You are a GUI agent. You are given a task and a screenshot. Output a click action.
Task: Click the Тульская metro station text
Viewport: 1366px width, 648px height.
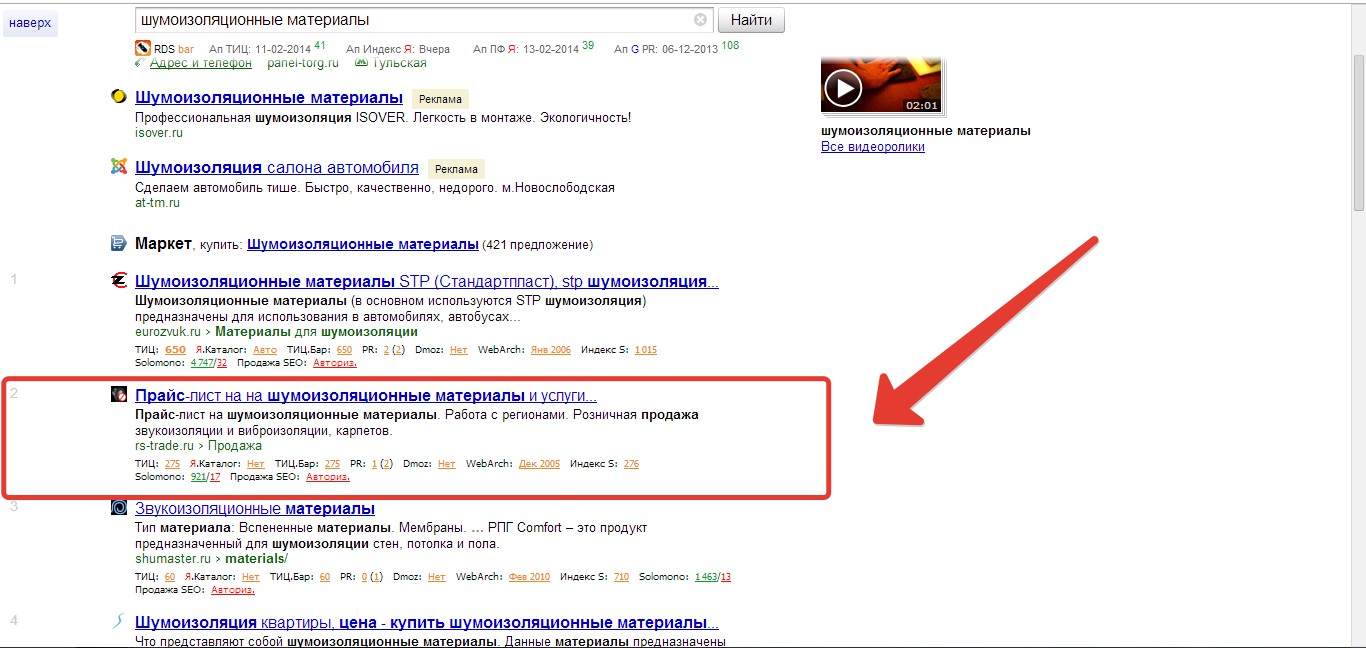pyautogui.click(x=399, y=64)
